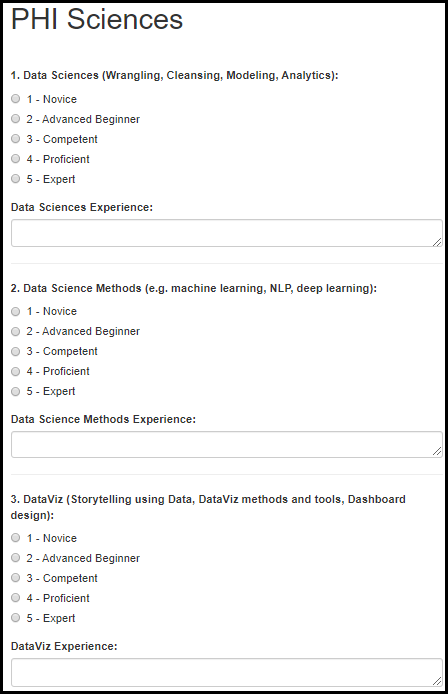Select '1 - Novice' for Data Sciences
The height and width of the screenshot is (694, 448).
(x=15, y=99)
